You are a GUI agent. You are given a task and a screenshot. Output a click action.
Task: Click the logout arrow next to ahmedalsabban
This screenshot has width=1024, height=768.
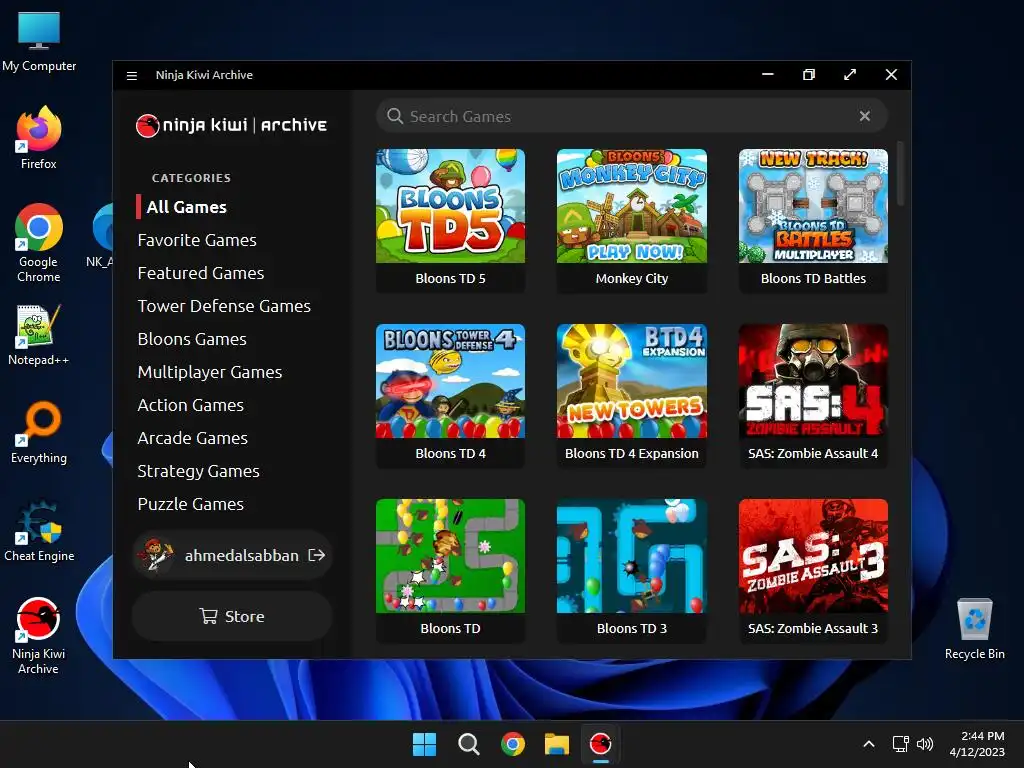(x=317, y=555)
